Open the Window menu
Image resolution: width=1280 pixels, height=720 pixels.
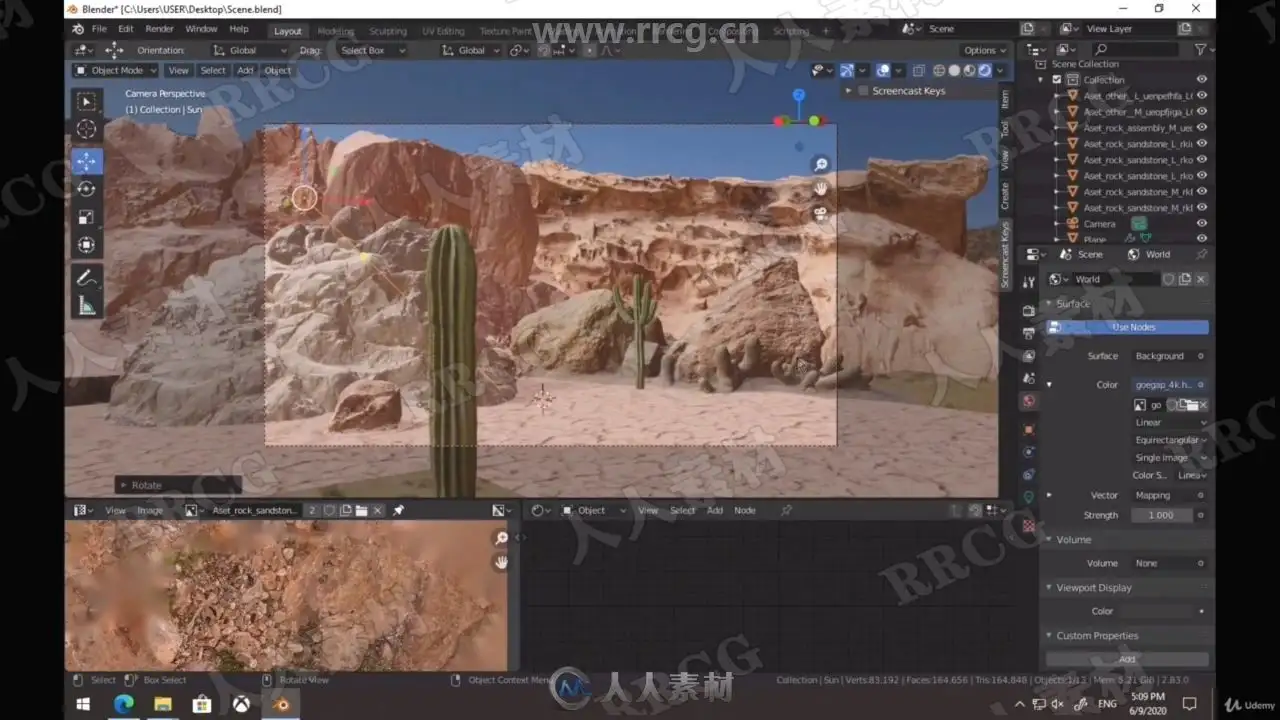pos(201,29)
